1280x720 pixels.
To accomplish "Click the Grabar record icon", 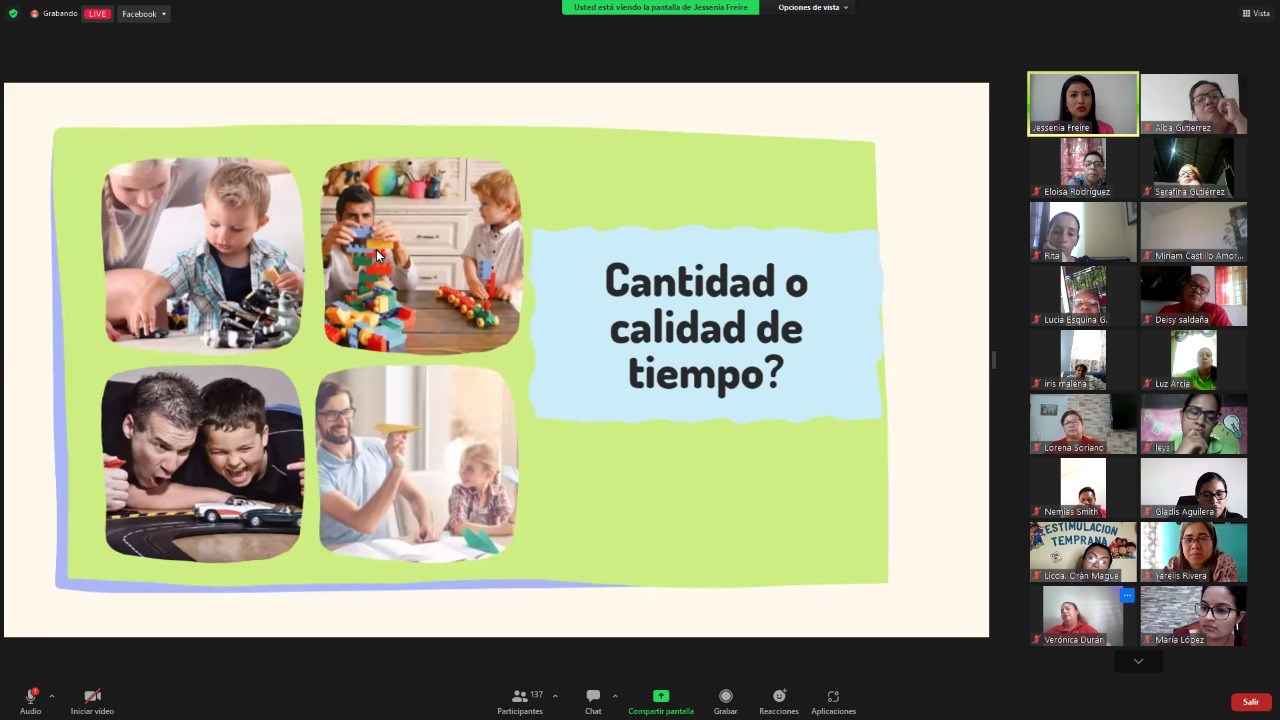I will (x=726, y=696).
